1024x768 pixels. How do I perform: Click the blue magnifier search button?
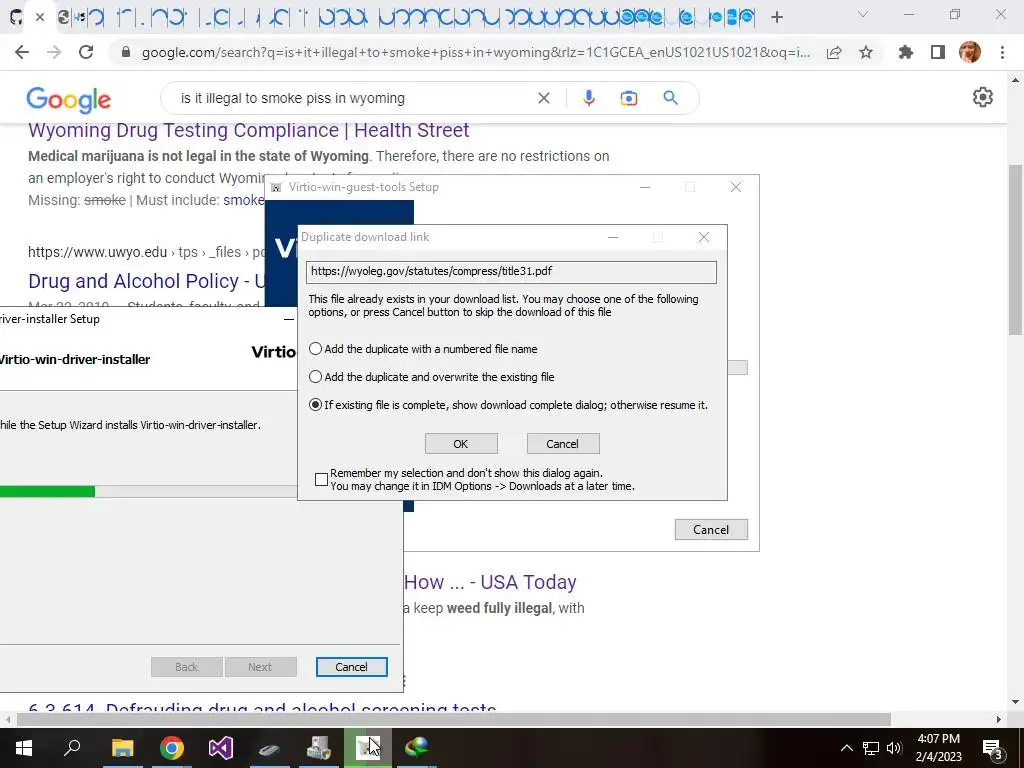[x=670, y=98]
